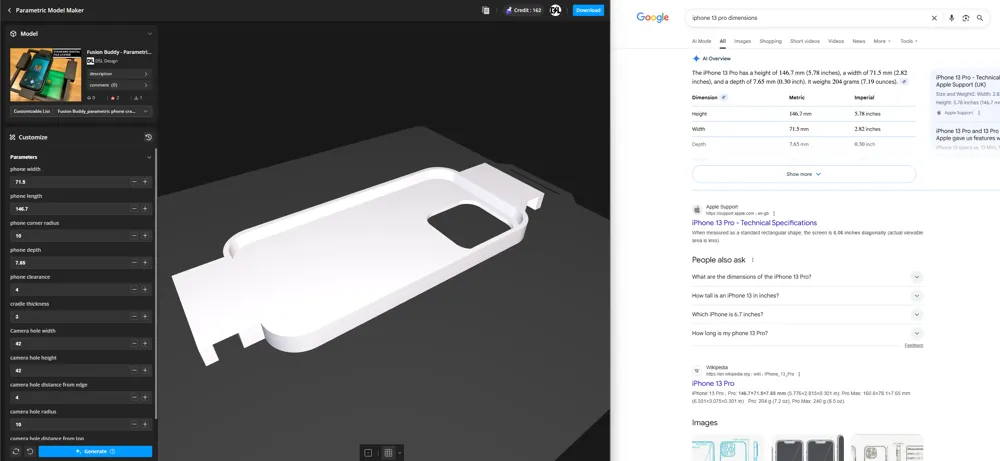Collapse the Parameters section

click(149, 157)
